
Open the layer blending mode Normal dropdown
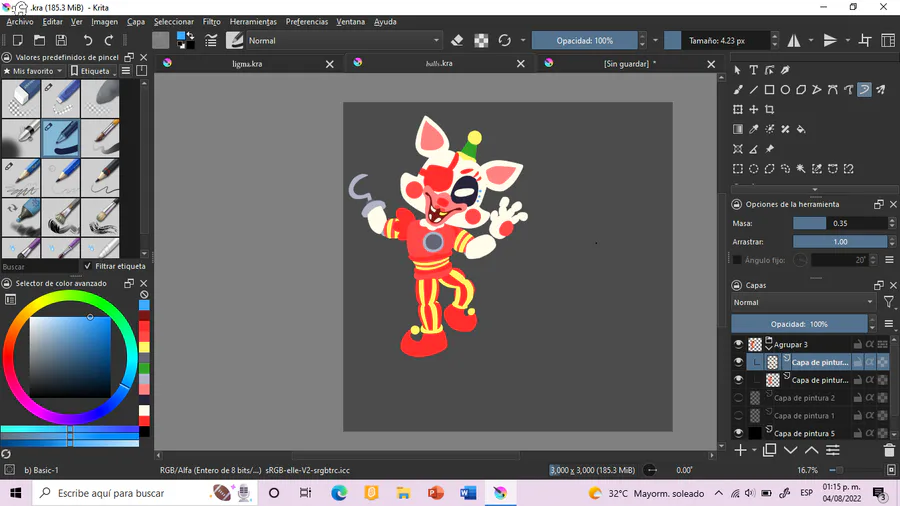pos(802,302)
